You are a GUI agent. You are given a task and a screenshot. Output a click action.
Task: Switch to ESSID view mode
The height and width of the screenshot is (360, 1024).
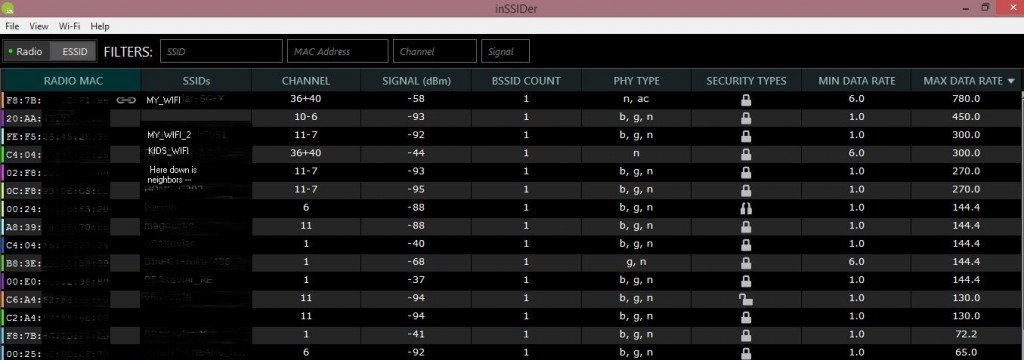coord(73,52)
